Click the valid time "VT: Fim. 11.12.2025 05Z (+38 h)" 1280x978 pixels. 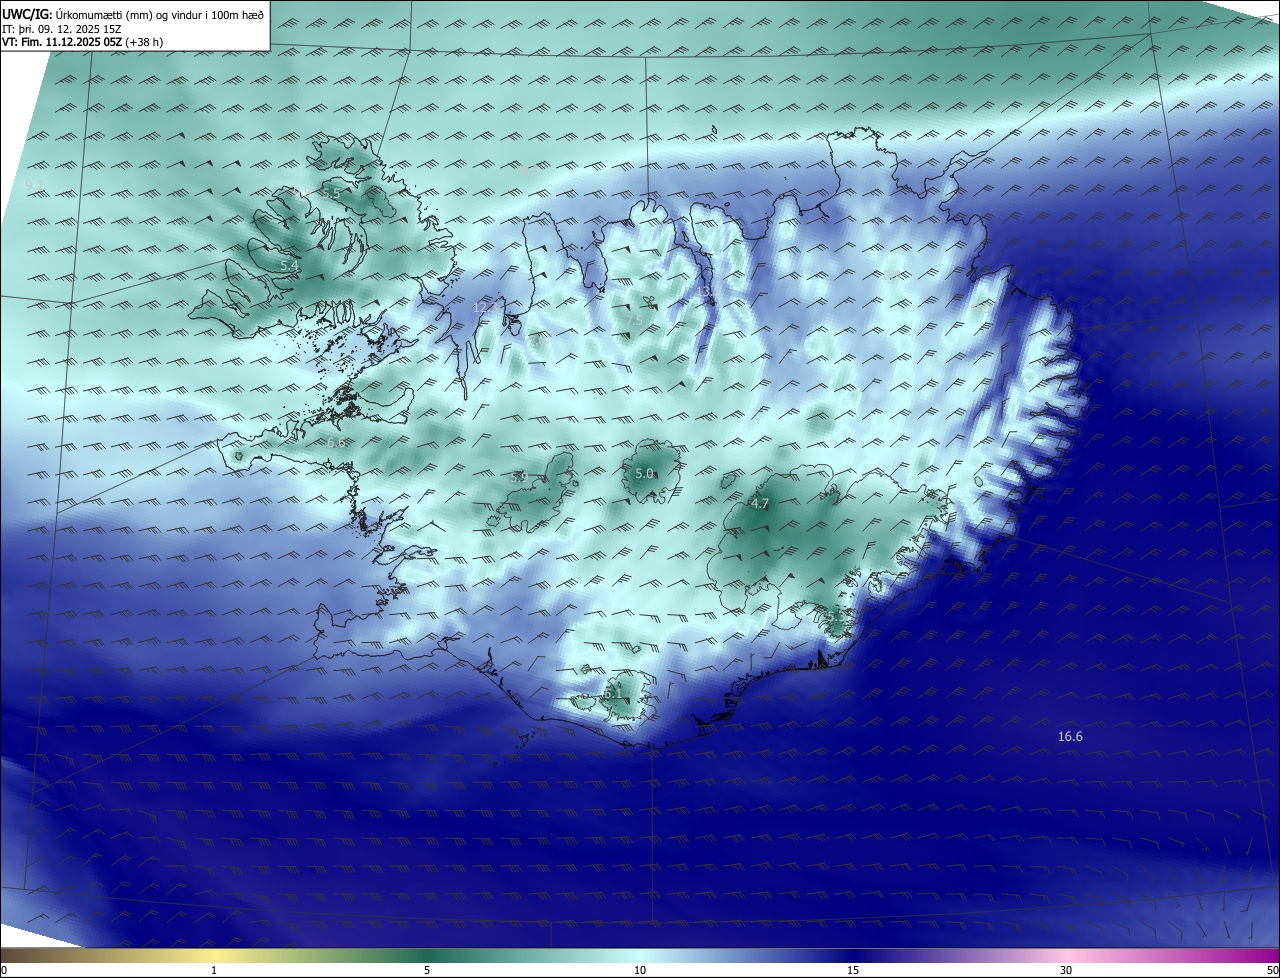click(83, 42)
